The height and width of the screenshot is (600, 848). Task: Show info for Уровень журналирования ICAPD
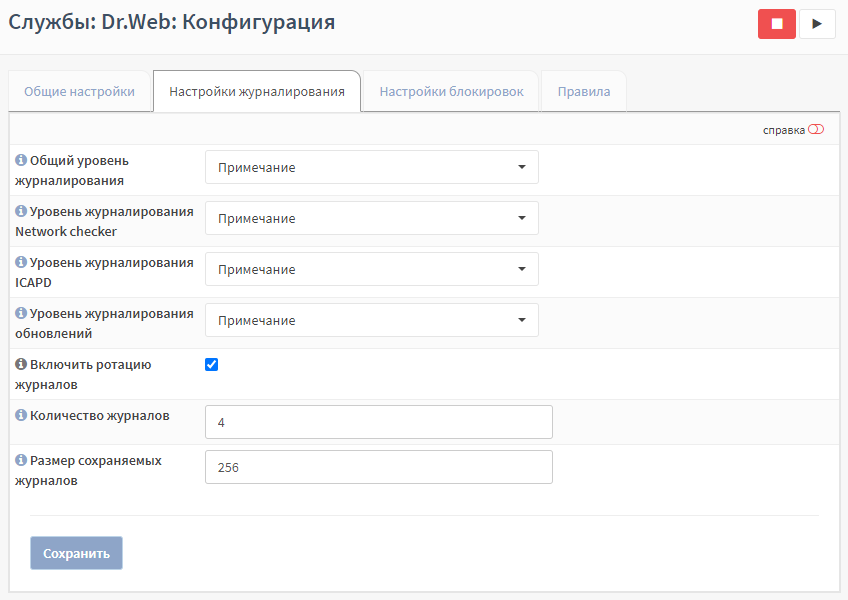pyautogui.click(x=21, y=262)
